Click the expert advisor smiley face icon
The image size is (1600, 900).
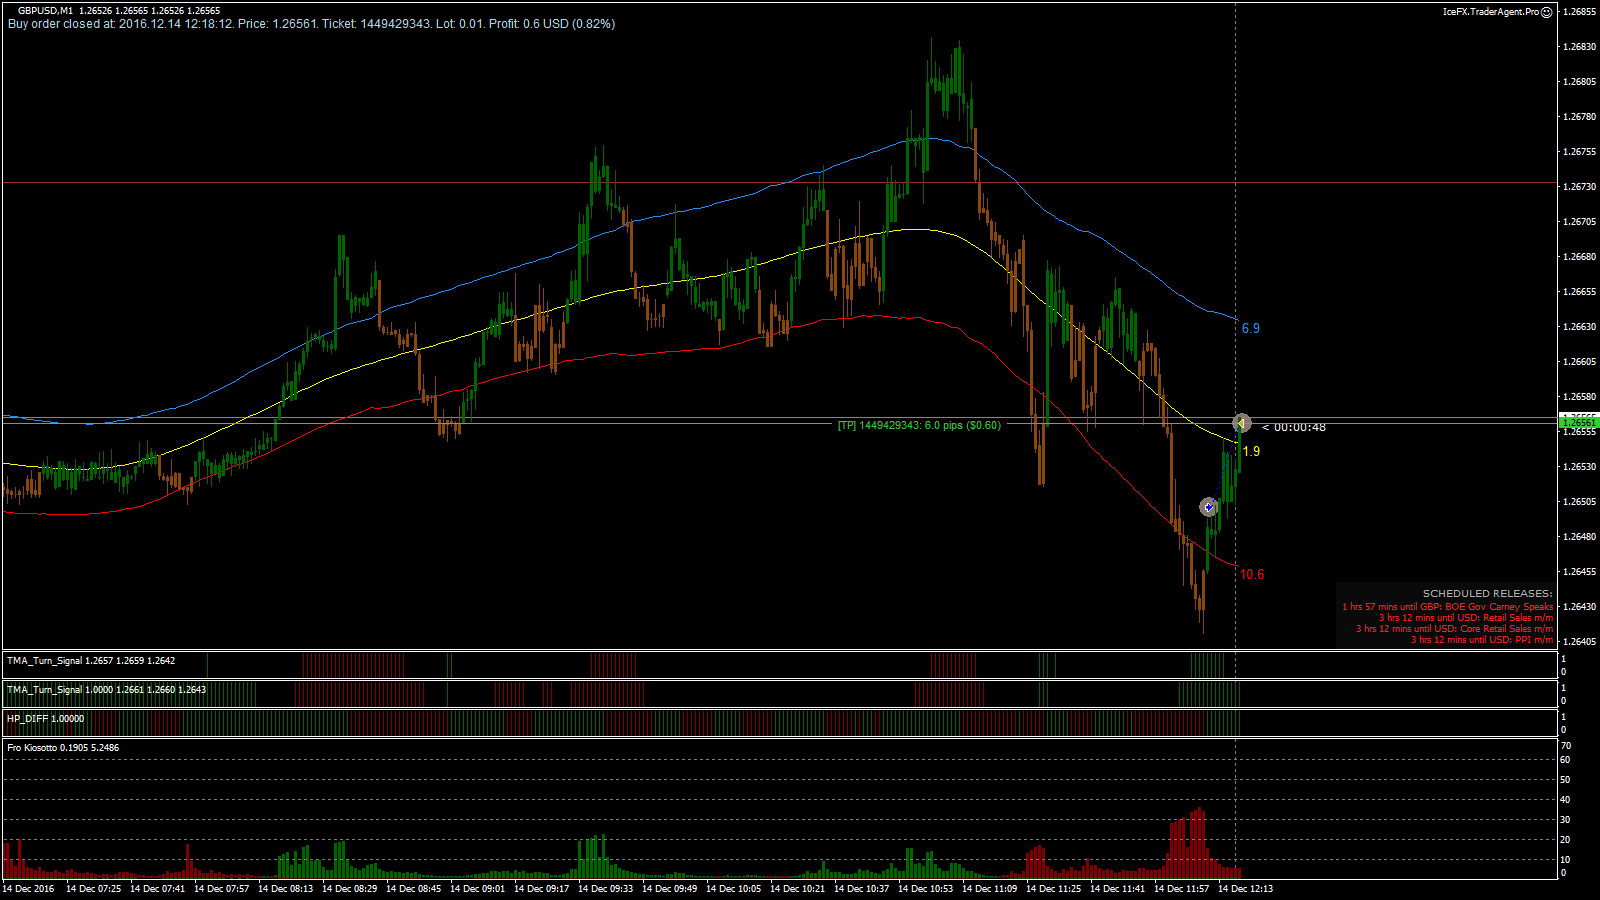pyautogui.click(x=1547, y=12)
